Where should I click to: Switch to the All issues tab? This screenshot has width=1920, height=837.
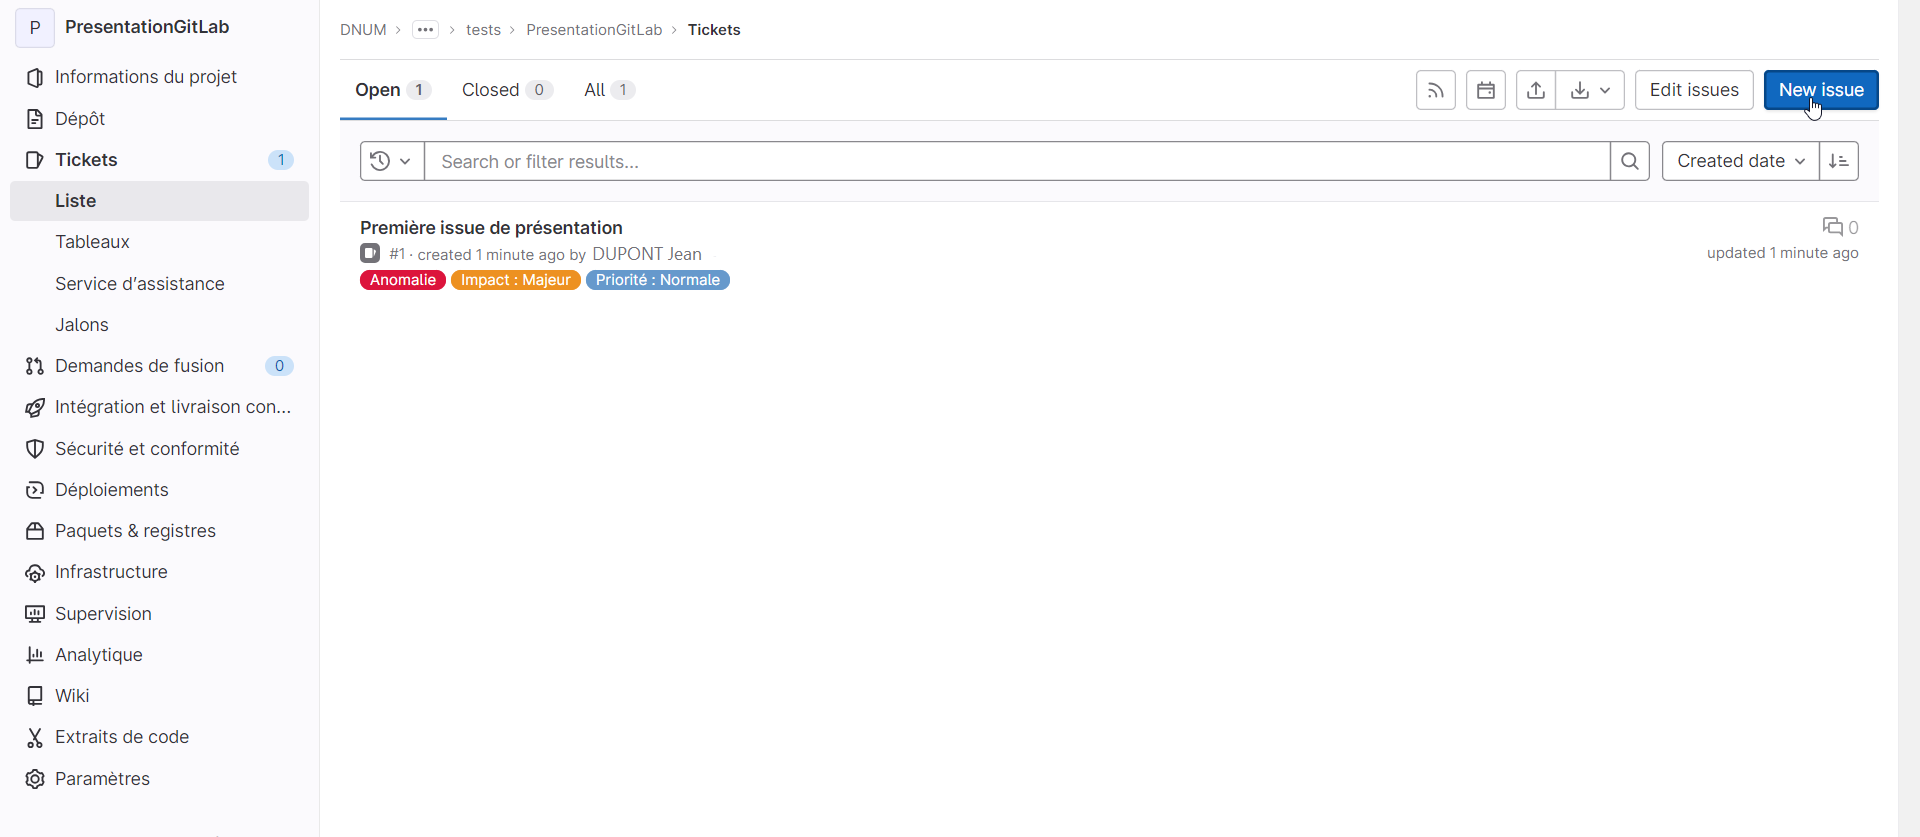pyautogui.click(x=608, y=90)
